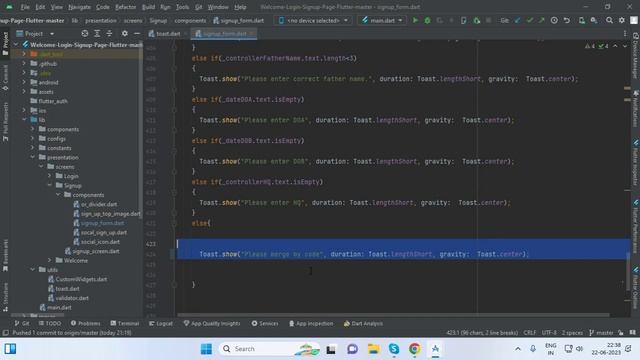Open the Commit tool window on the left strip
The height and width of the screenshot is (360, 640).
pyautogui.click(x=5, y=78)
